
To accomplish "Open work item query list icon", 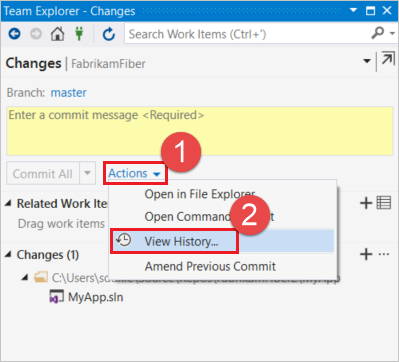I will tap(384, 203).
